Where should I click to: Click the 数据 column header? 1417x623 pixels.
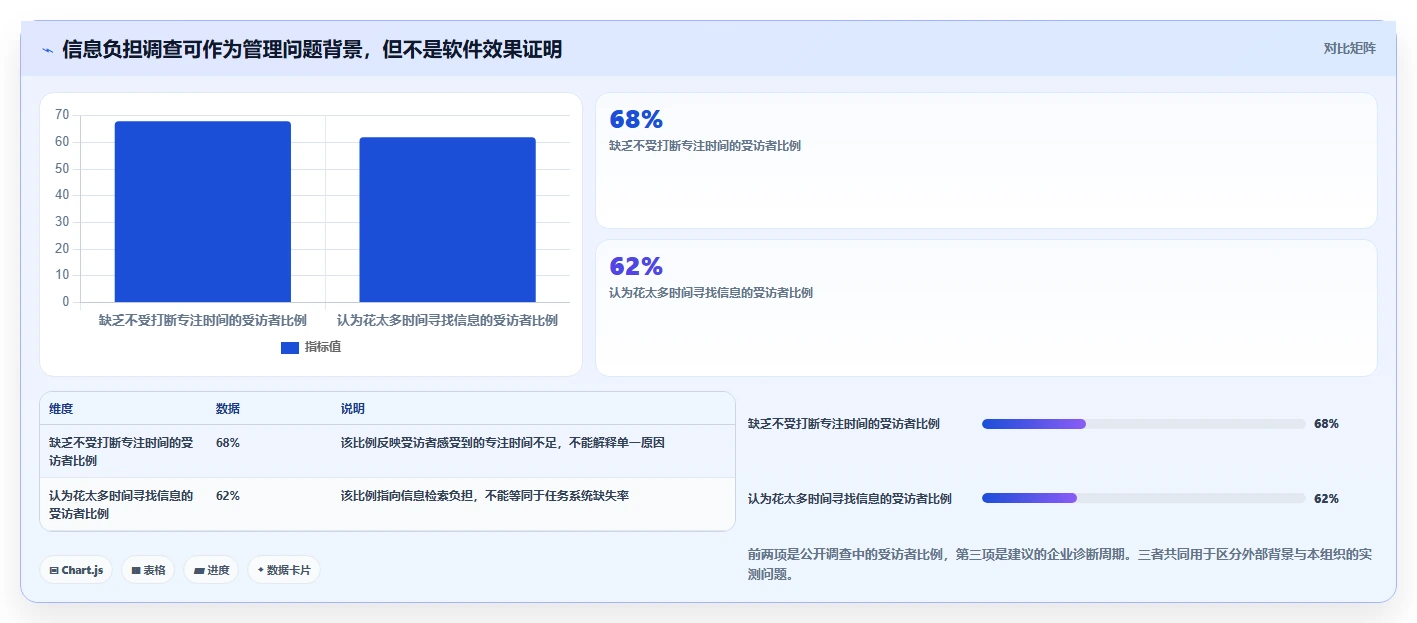point(228,409)
